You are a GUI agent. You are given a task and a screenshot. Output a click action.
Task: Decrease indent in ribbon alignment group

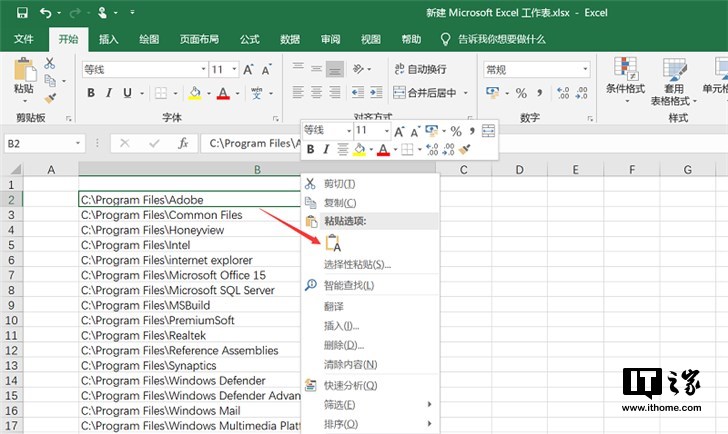[358, 92]
